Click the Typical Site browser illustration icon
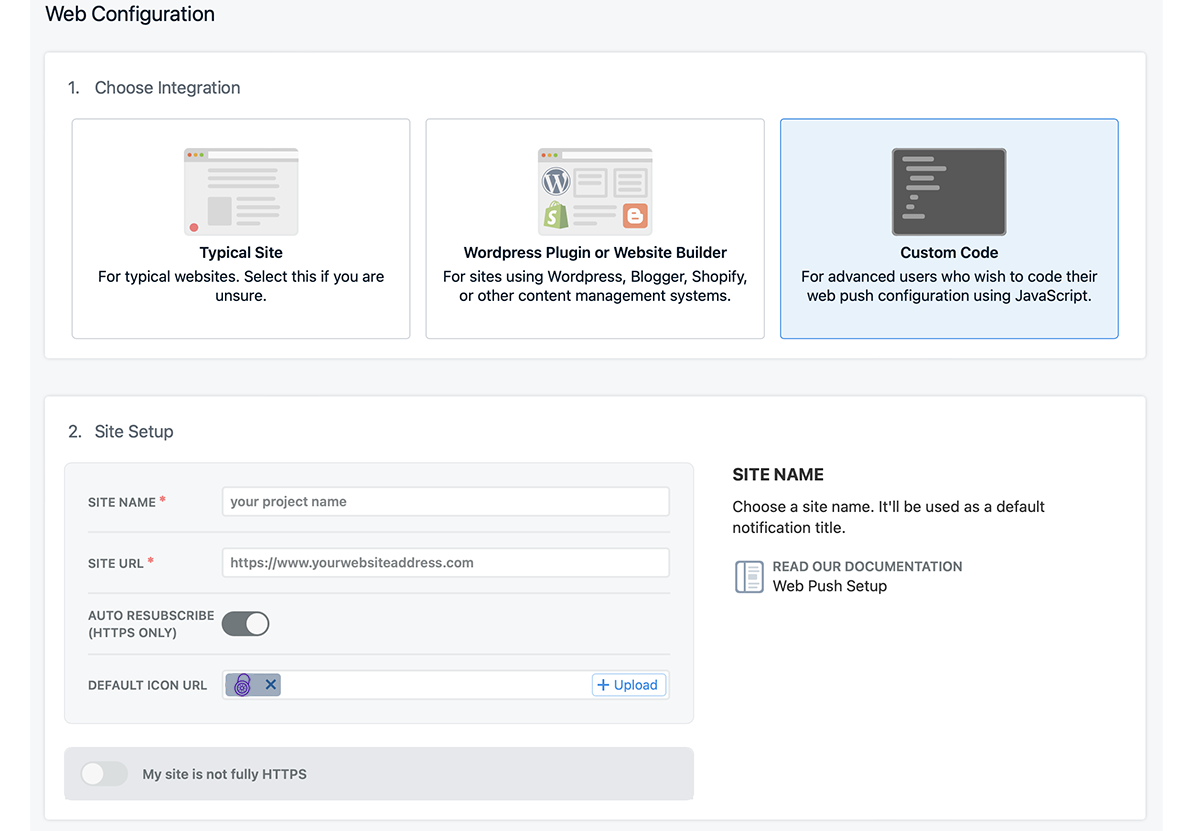Screen dimensions: 1200x831 pyautogui.click(x=241, y=191)
